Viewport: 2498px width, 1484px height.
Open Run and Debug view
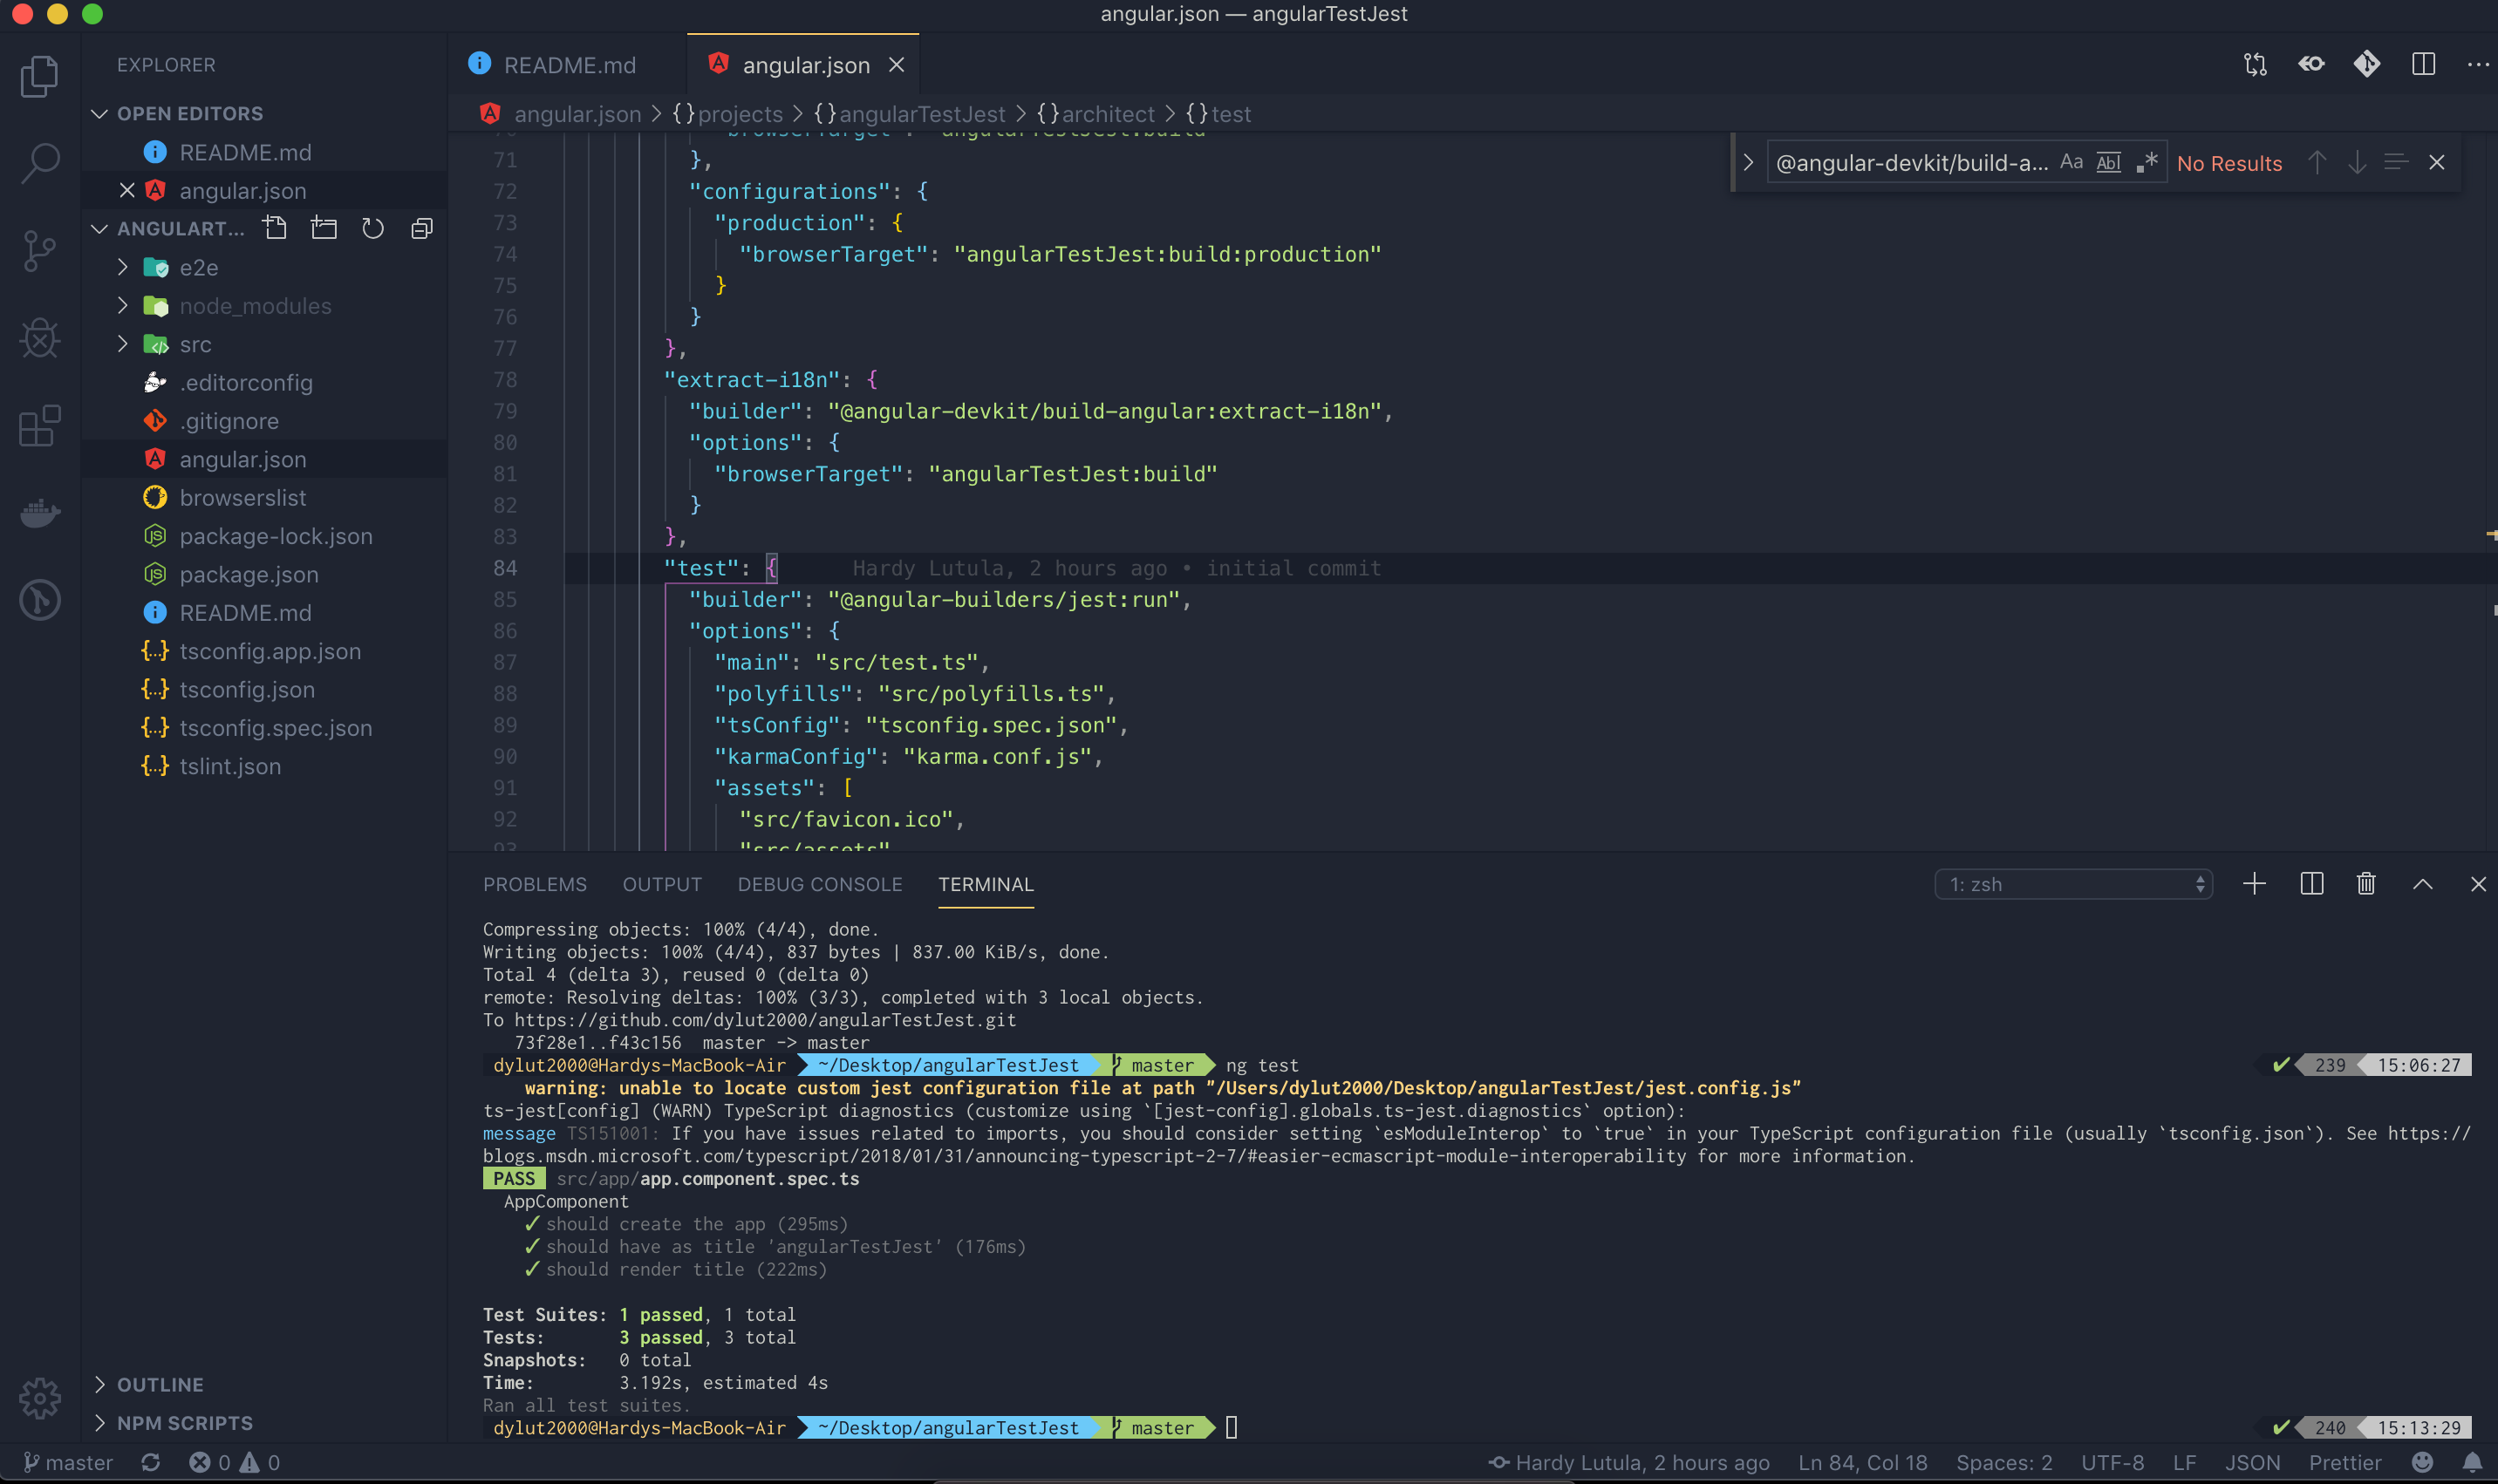coord(40,338)
